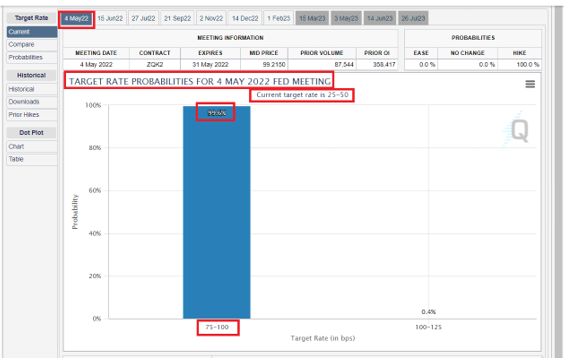Viewport: 564px width, 362px height.
Task: Open the greyed 15 Mar23 tab
Action: (312, 18)
